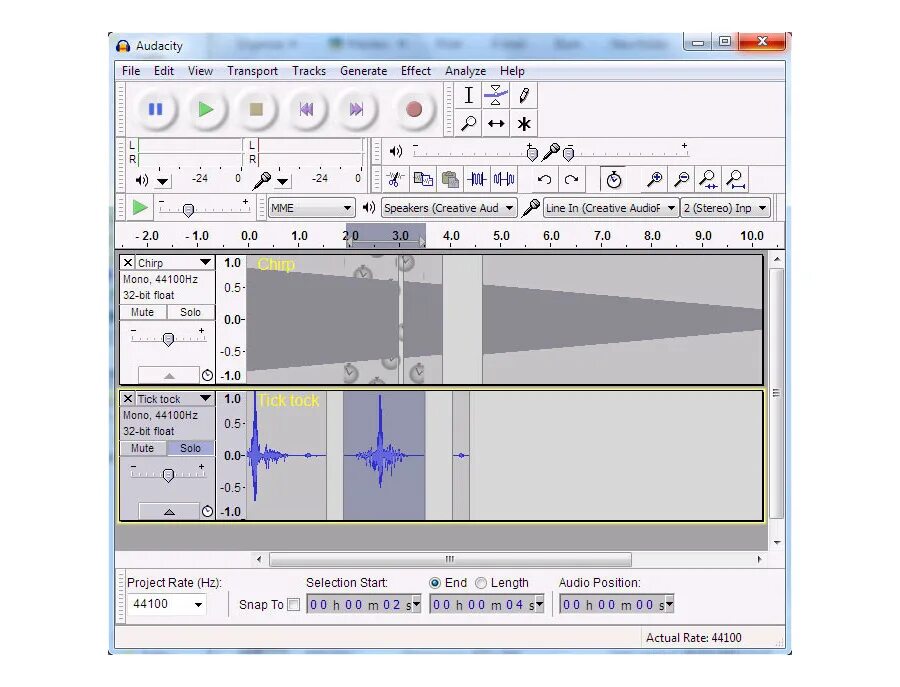This screenshot has width=900, height=687.
Task: Click the Zoom In icon
Action: [x=654, y=180]
